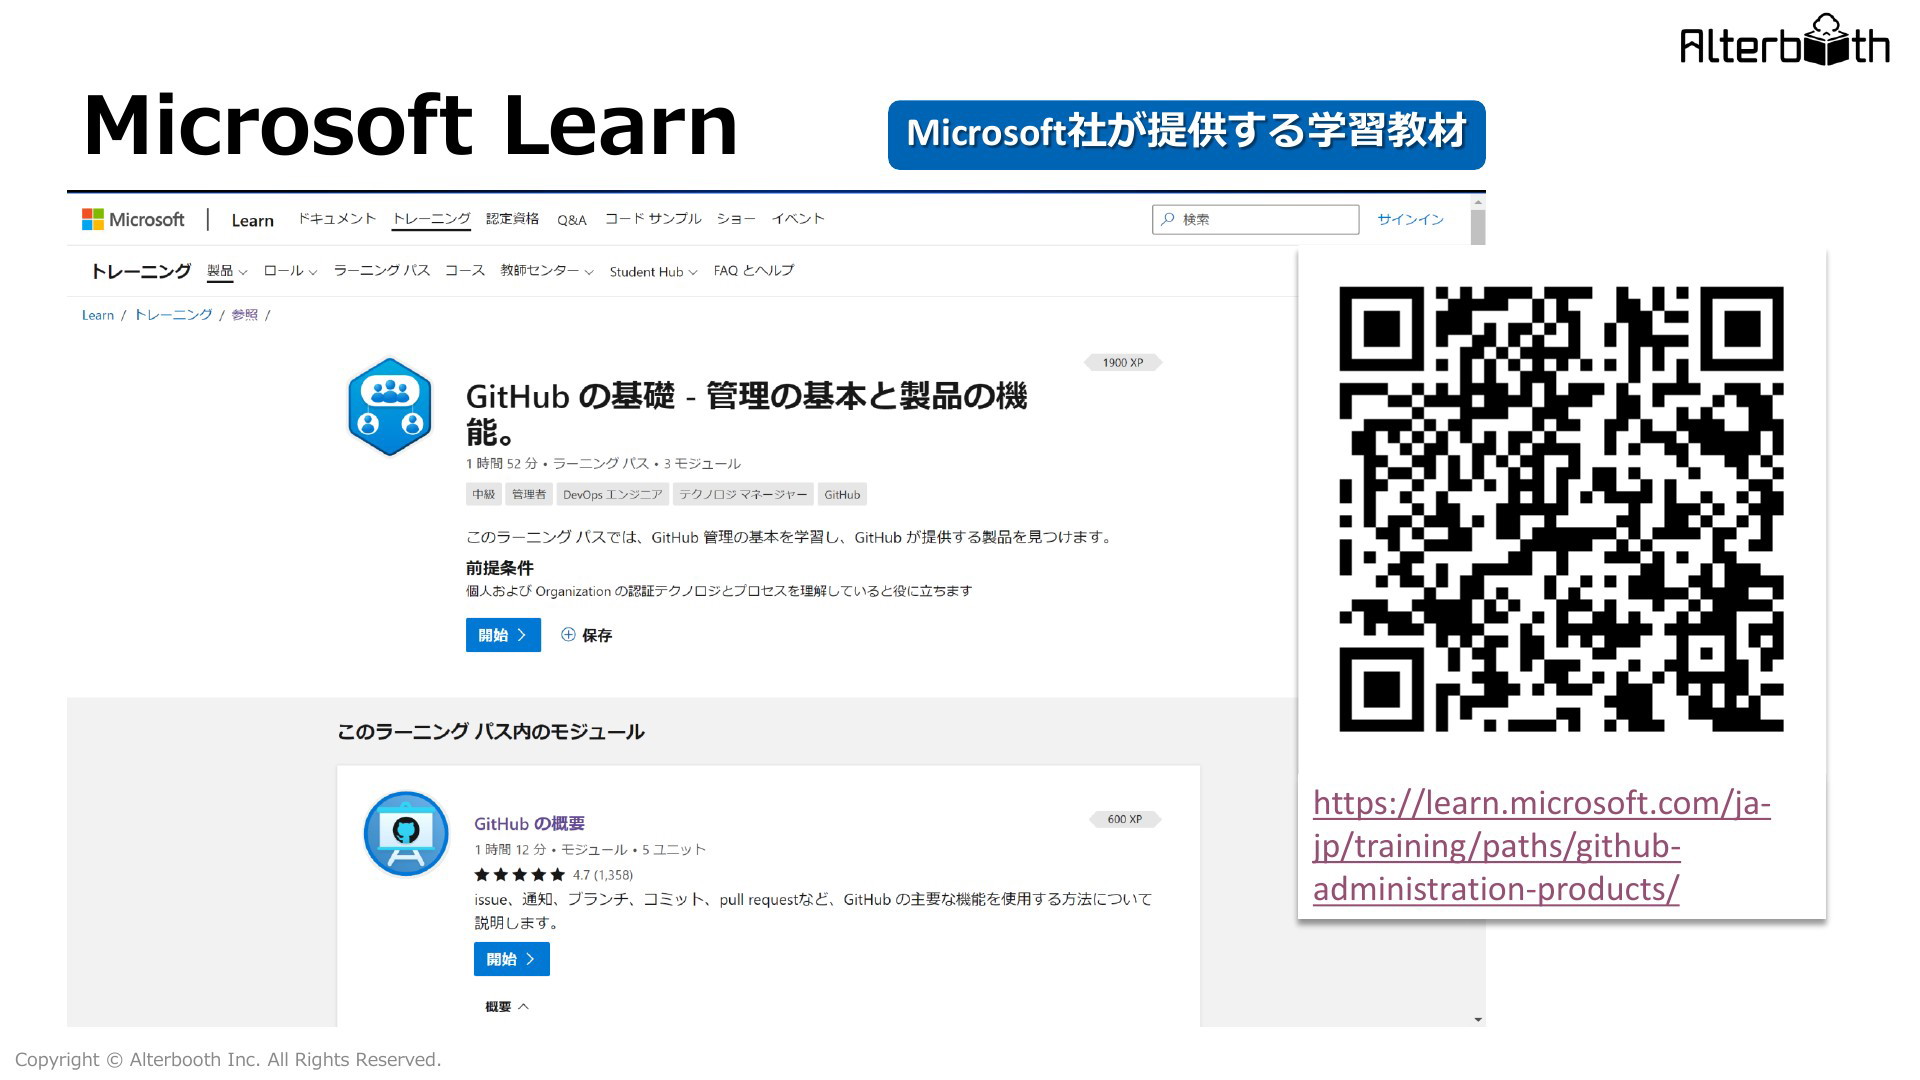
Task: Click the DevOps エンジニア tag
Action: (612, 494)
